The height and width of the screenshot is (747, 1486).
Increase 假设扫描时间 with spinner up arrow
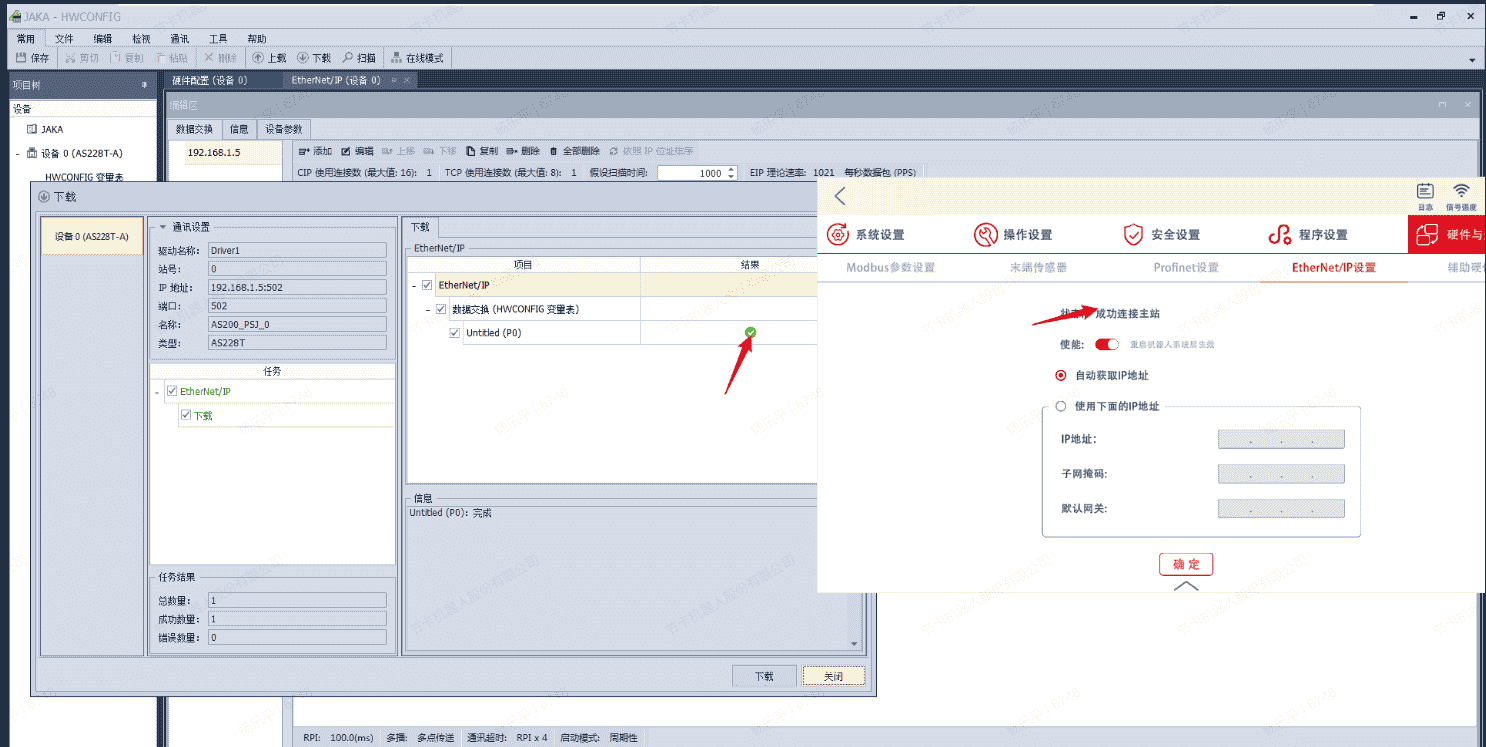[x=731, y=169]
